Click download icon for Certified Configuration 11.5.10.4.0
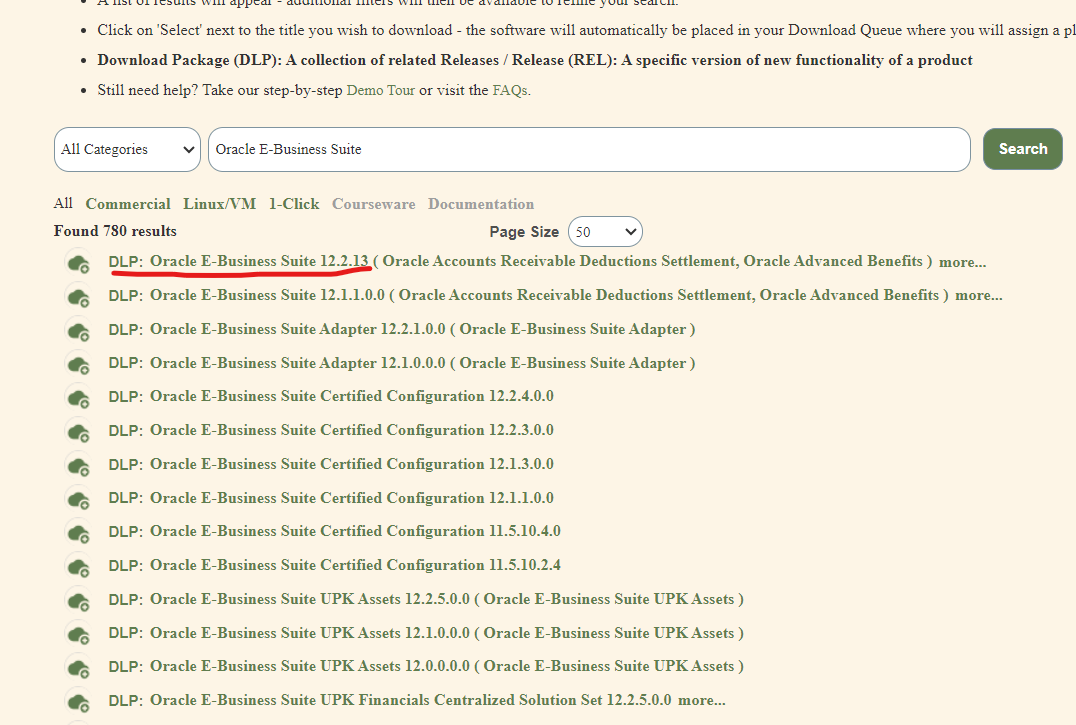 pyautogui.click(x=78, y=533)
